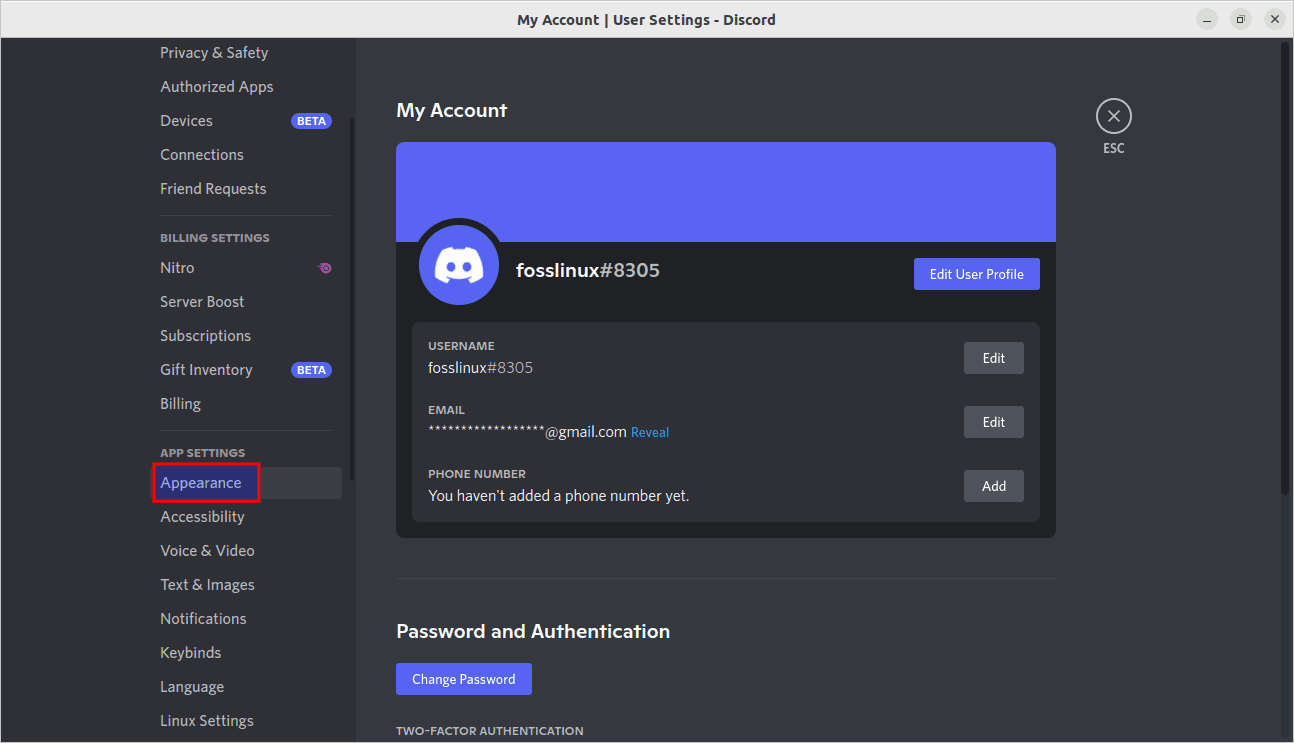Click Change Password button
Screen dimensions: 1294x743
[x=464, y=679]
